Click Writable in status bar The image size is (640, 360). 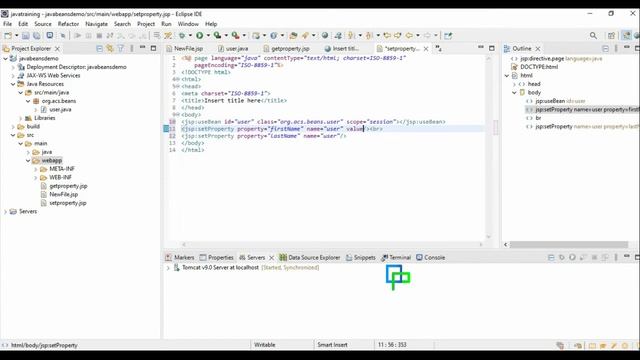click(x=264, y=345)
